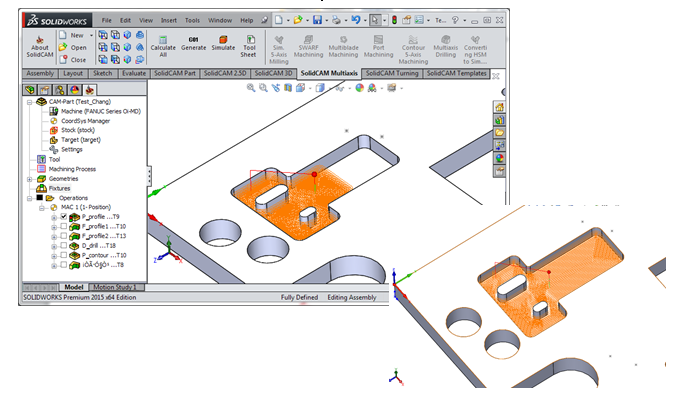This screenshot has width=693, height=405.
Task: Click the Undo arrow icon
Action: click(356, 20)
